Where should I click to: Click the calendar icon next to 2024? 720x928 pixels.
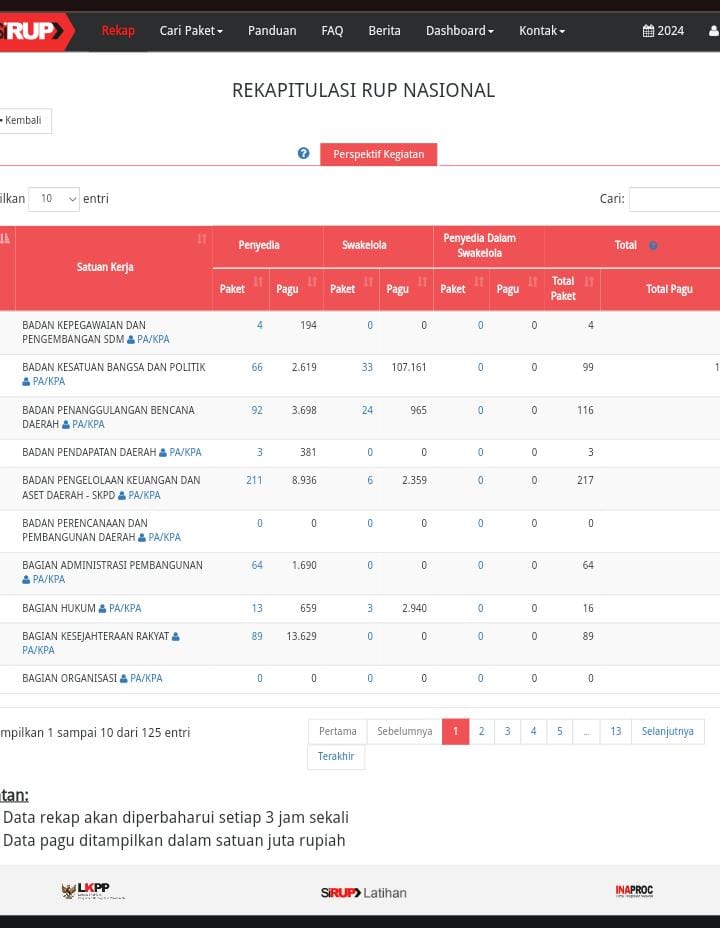pyautogui.click(x=648, y=31)
